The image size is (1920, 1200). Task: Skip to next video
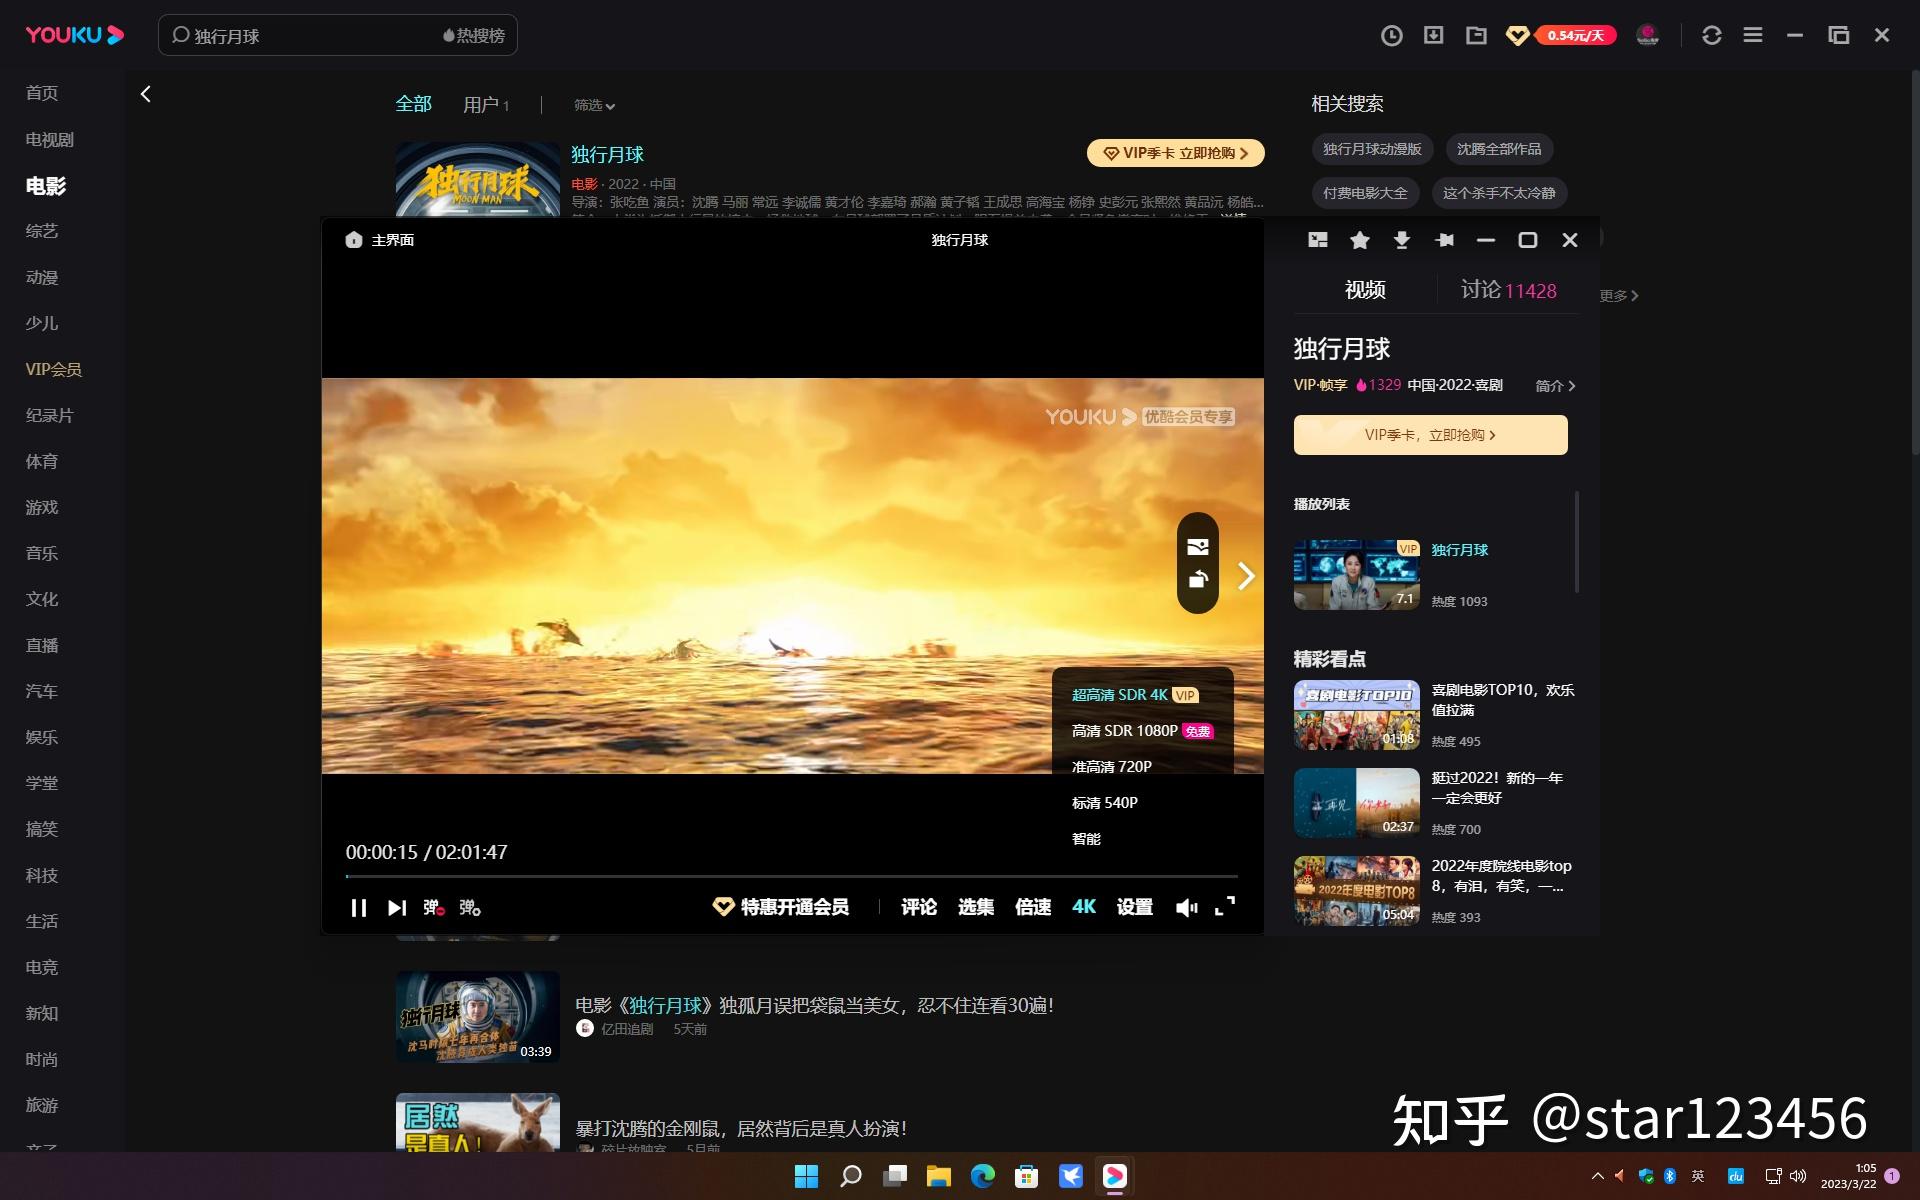tap(397, 908)
